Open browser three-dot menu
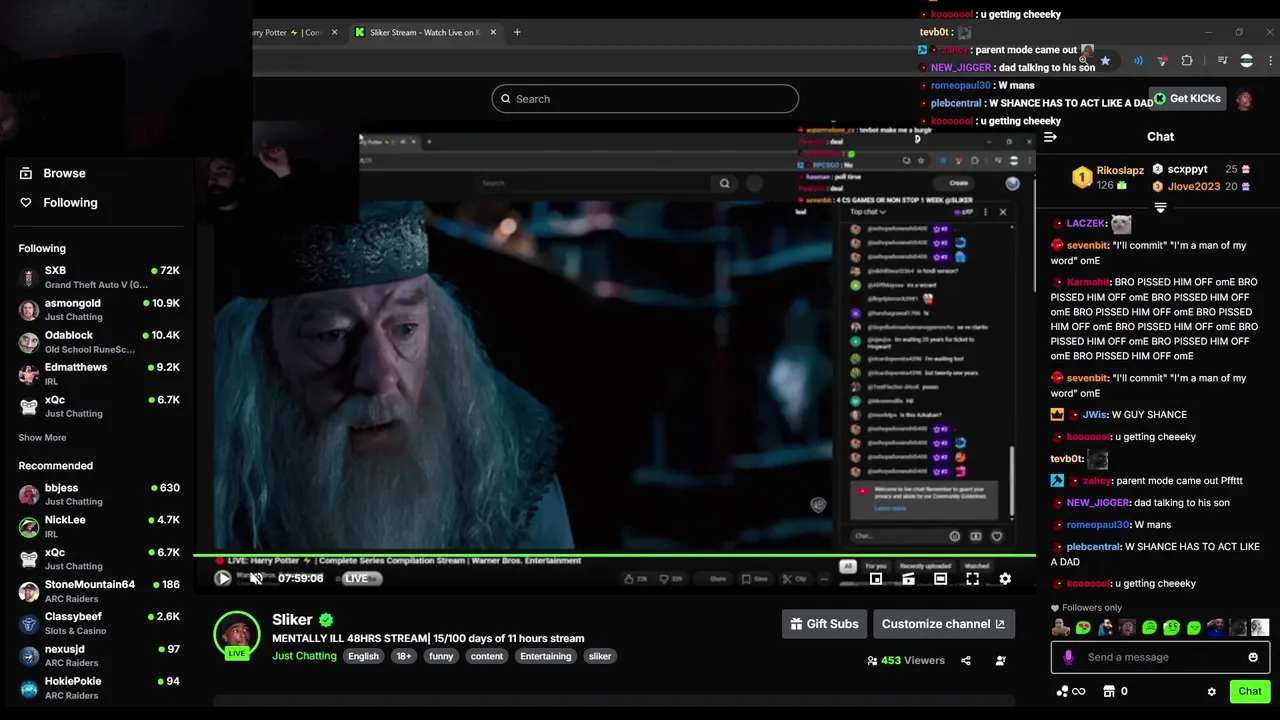This screenshot has height=720, width=1280. 1271,61
